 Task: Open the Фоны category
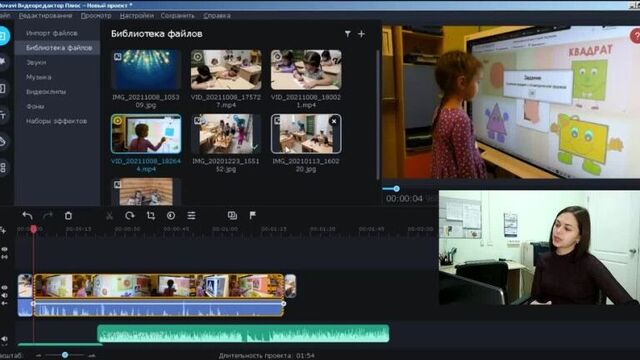35,107
